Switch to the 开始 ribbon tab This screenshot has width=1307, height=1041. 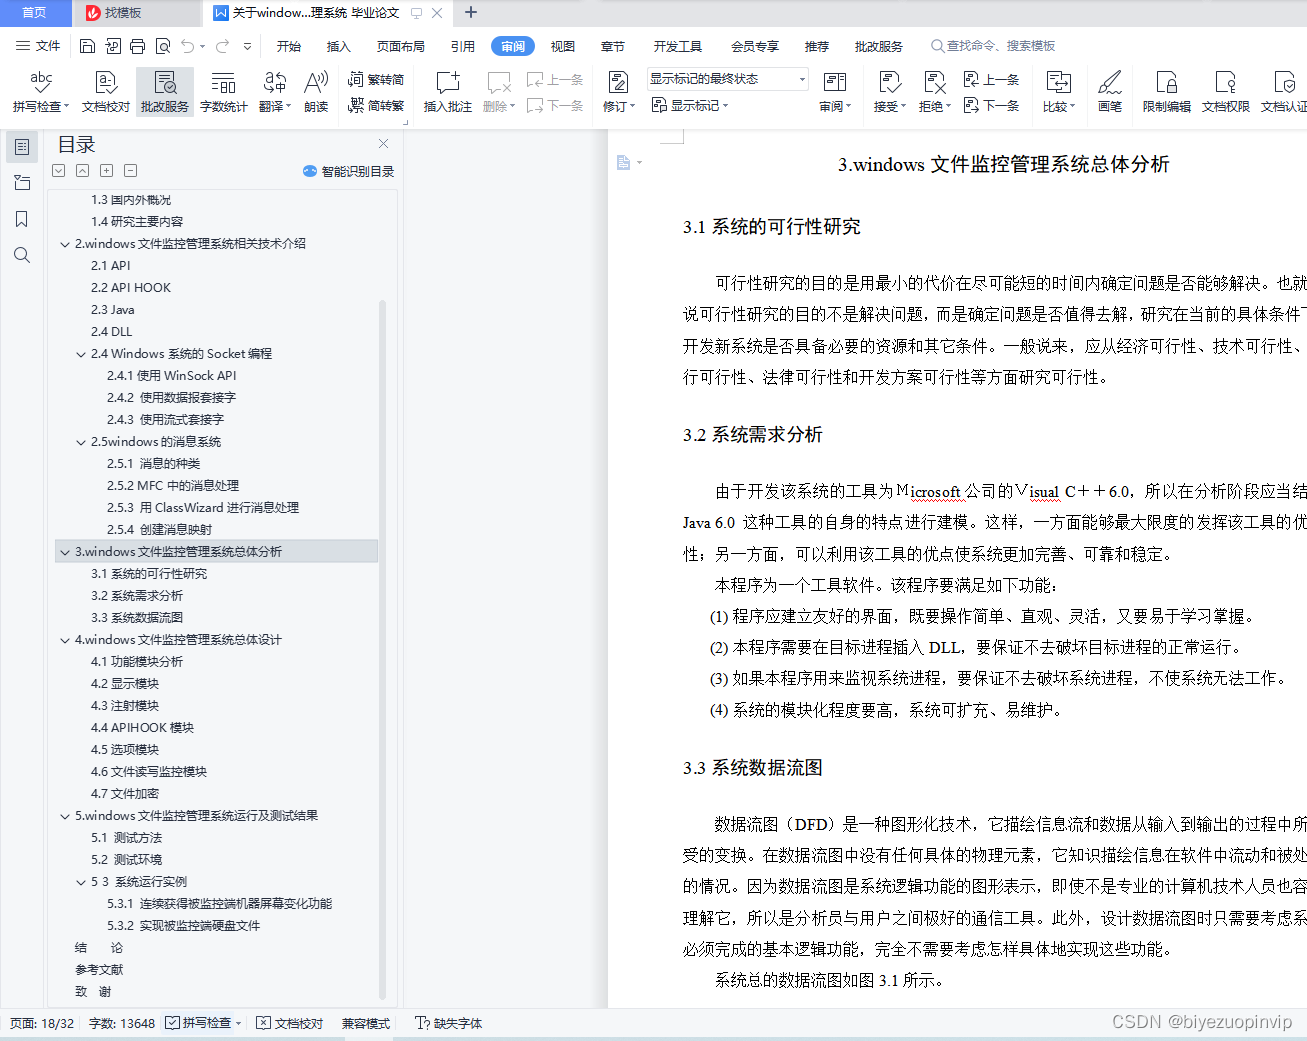pyautogui.click(x=289, y=46)
